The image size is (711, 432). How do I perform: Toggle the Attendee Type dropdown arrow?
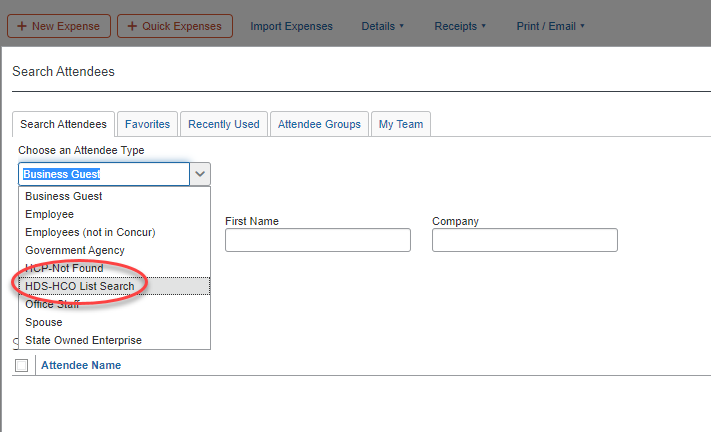coord(200,174)
